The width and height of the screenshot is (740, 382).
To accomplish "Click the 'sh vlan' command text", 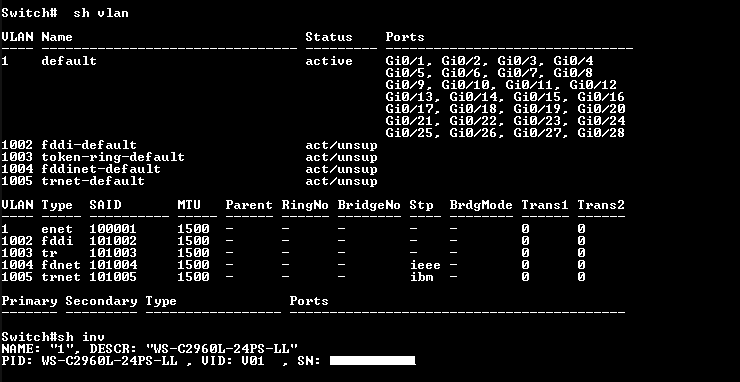I will coord(101,13).
